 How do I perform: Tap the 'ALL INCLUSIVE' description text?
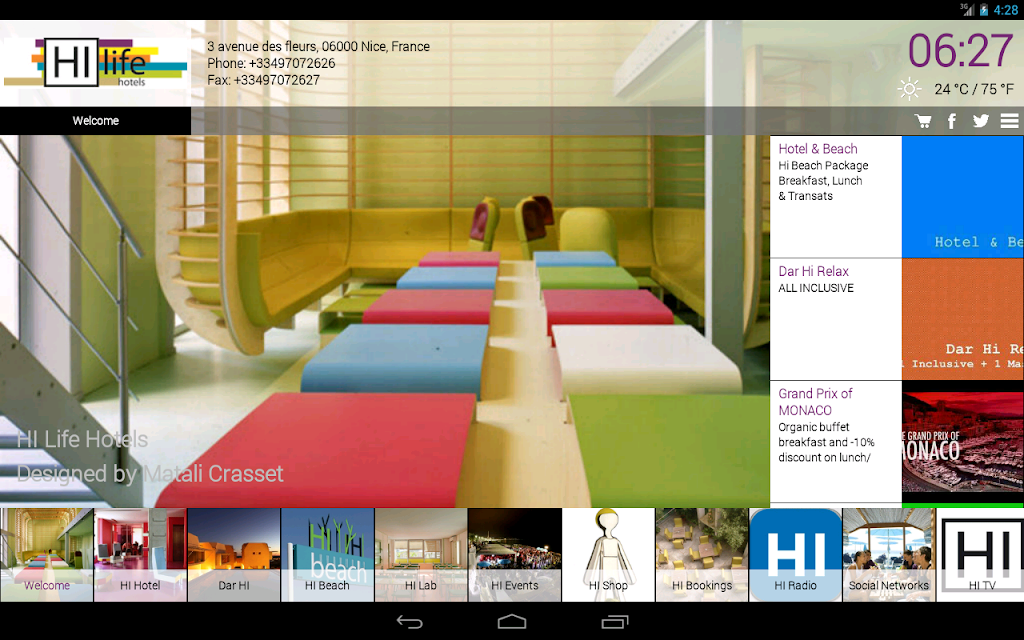[x=816, y=288]
